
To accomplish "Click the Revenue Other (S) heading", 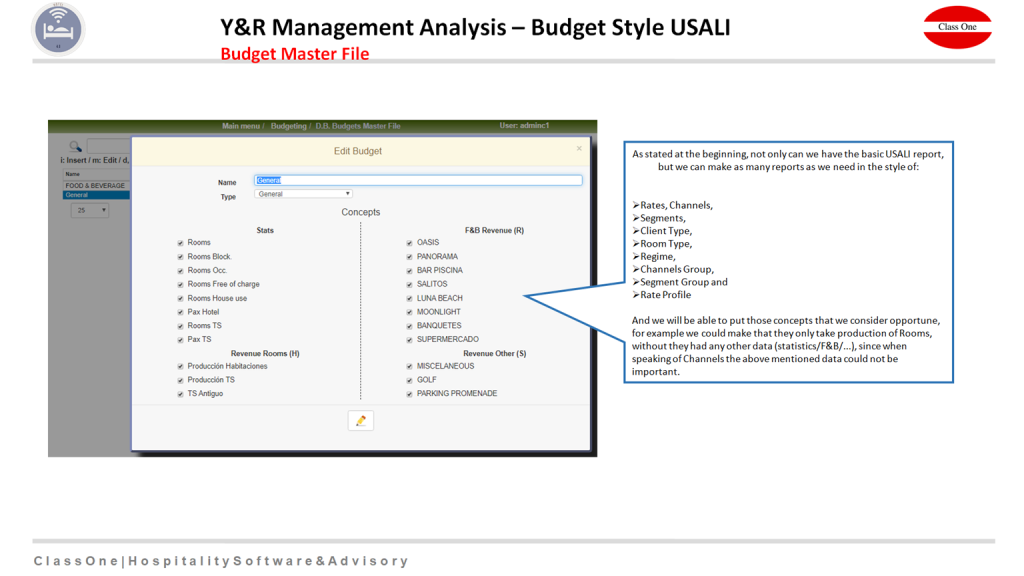I will (x=494, y=353).
